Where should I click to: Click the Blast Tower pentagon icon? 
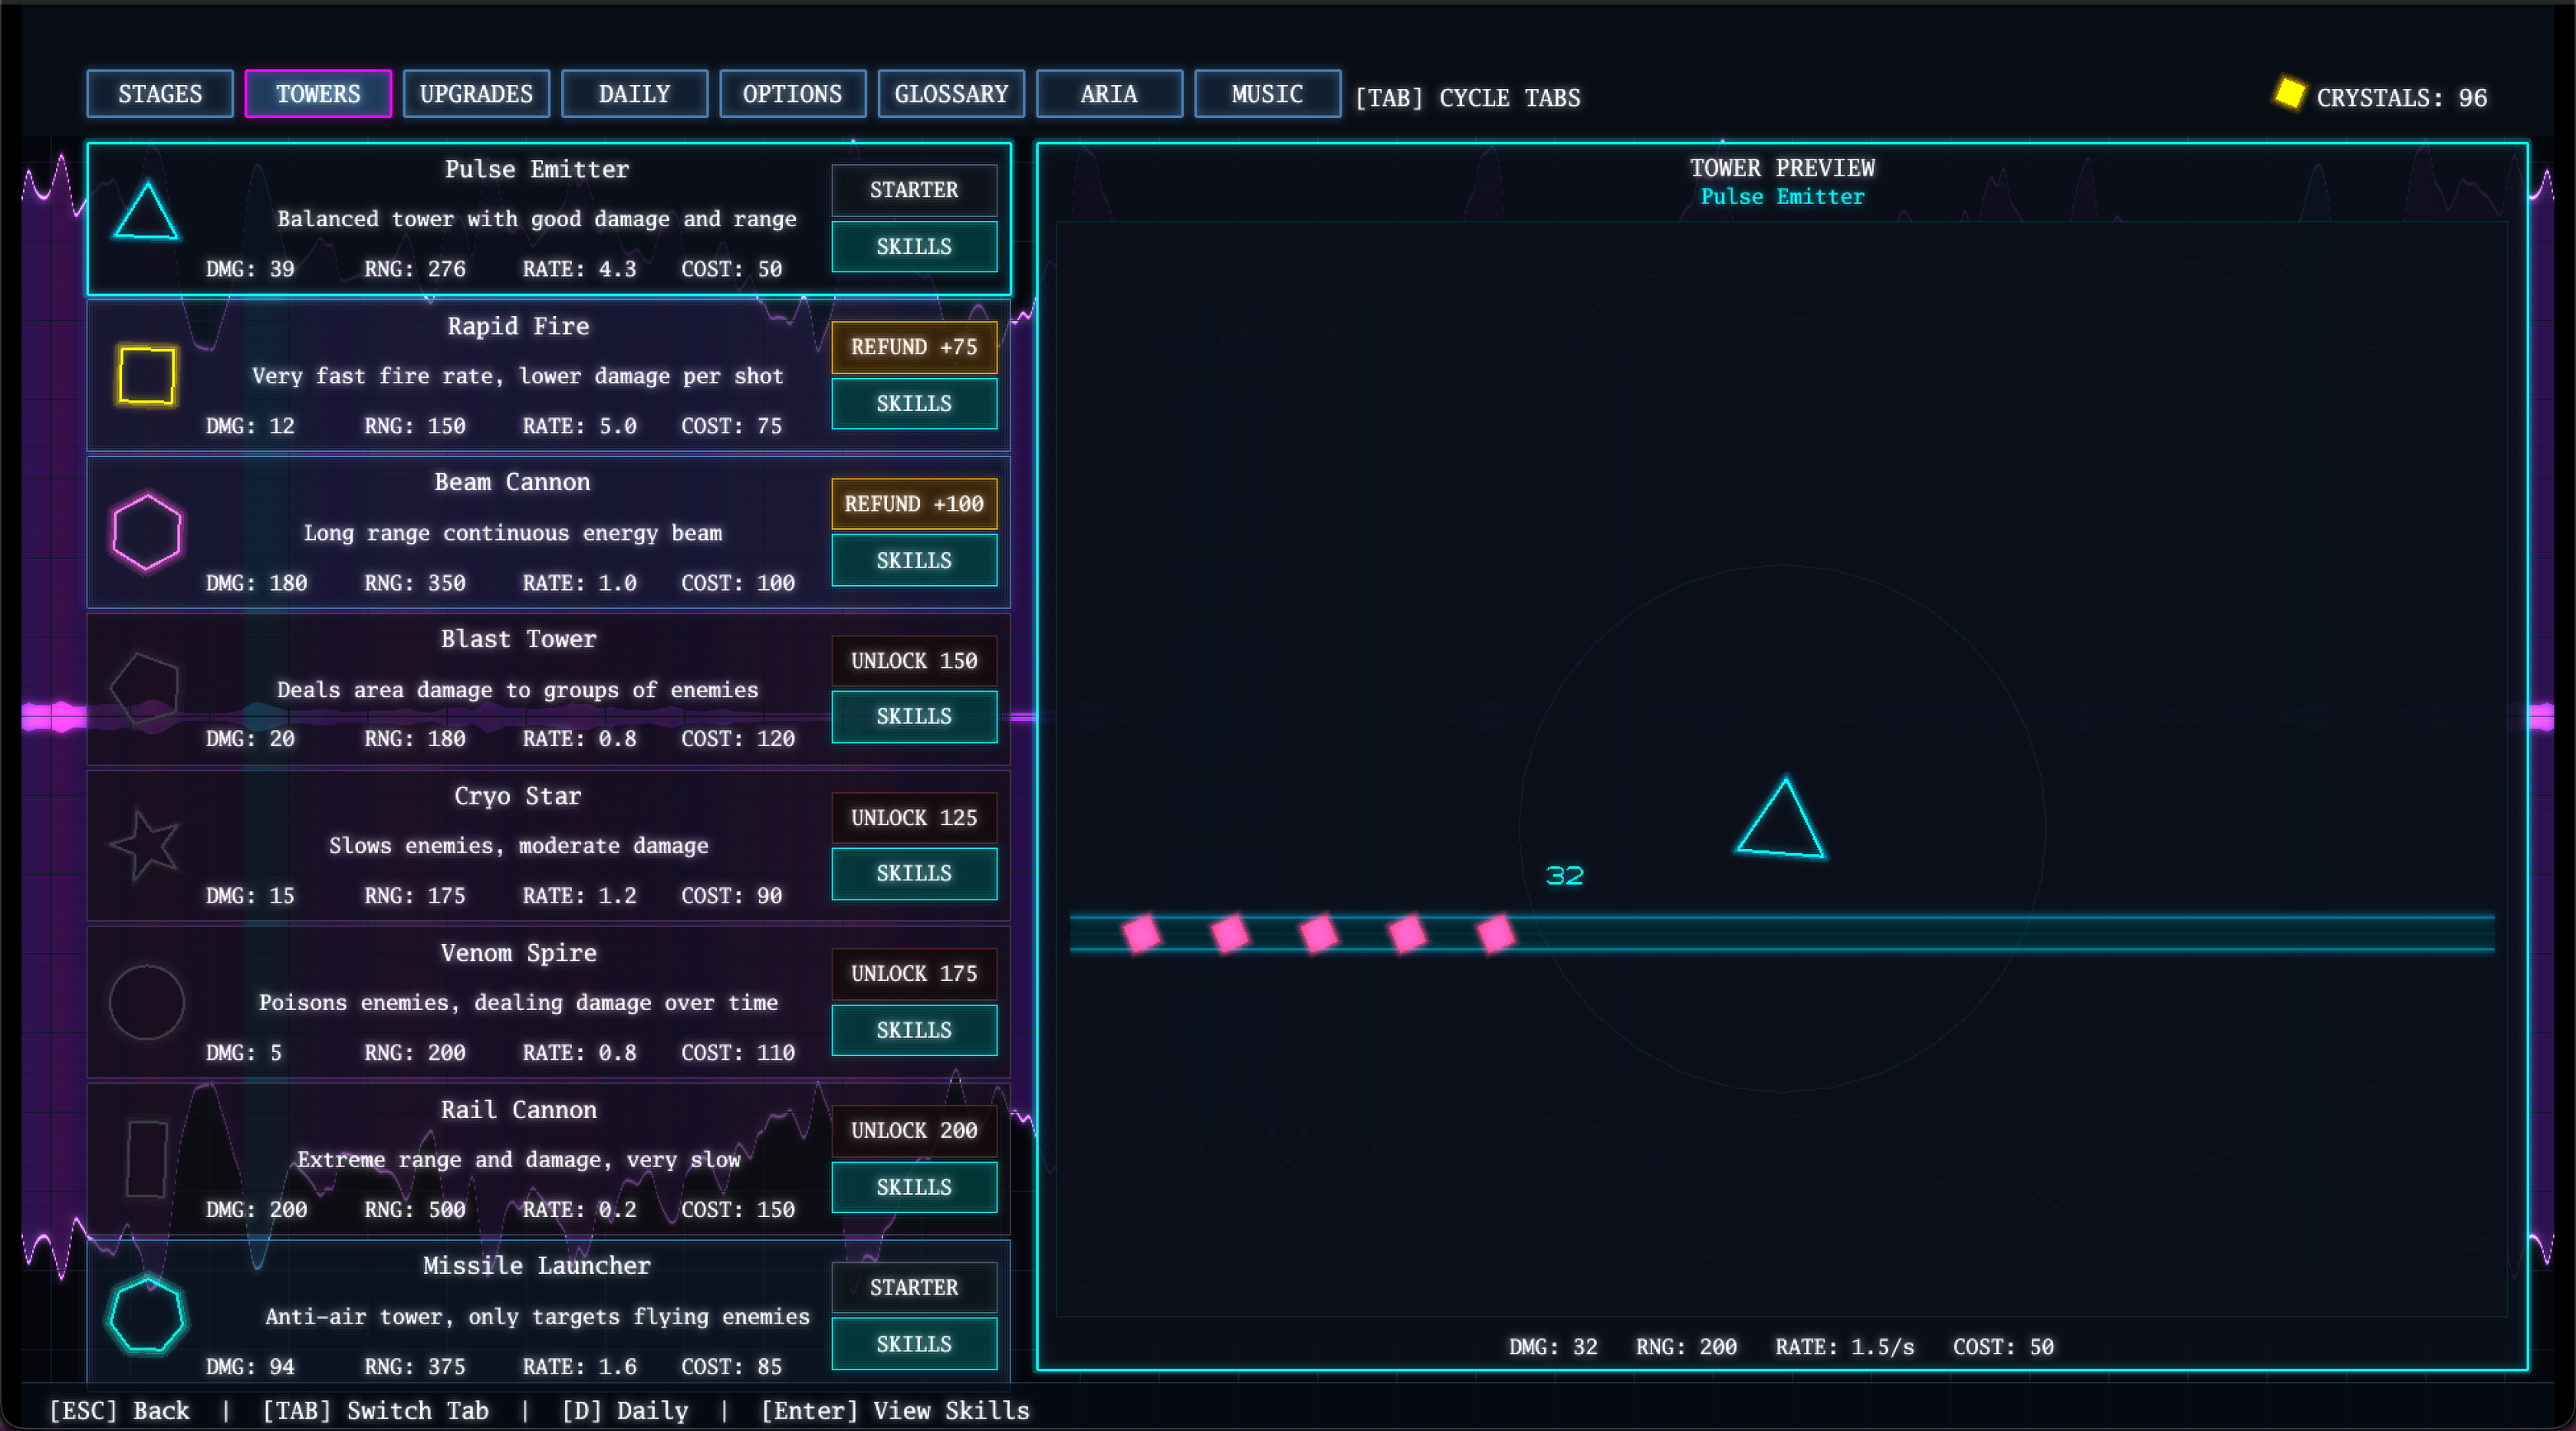click(x=146, y=688)
